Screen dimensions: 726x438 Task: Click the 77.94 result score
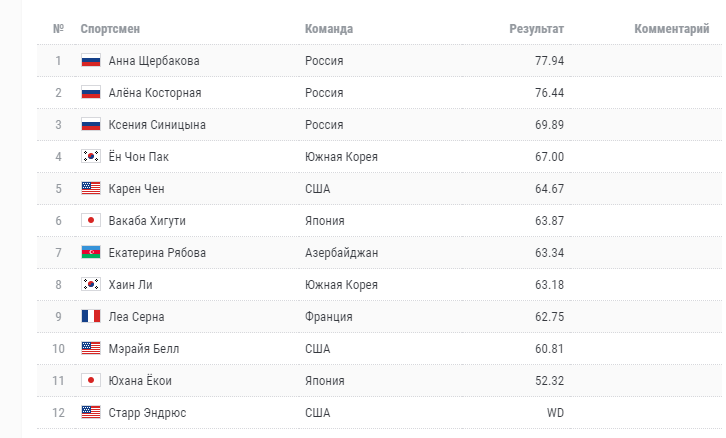tap(550, 61)
